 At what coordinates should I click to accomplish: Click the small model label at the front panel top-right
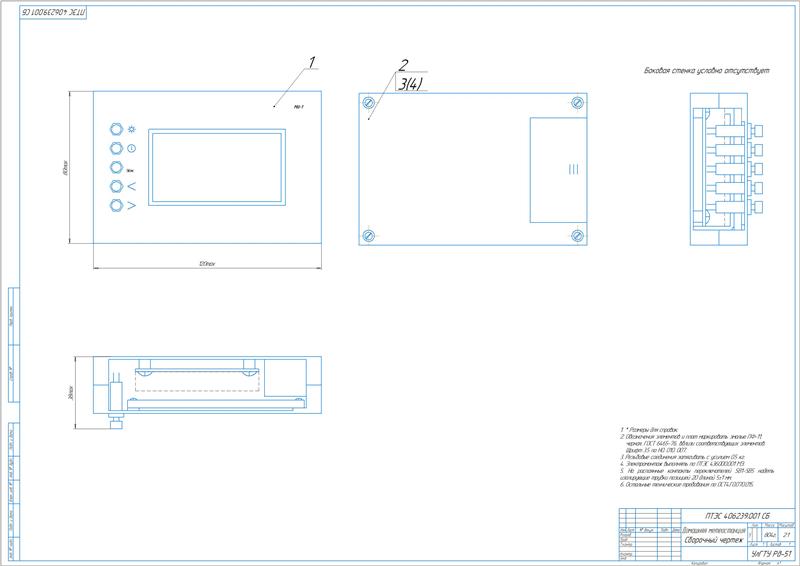(x=299, y=107)
